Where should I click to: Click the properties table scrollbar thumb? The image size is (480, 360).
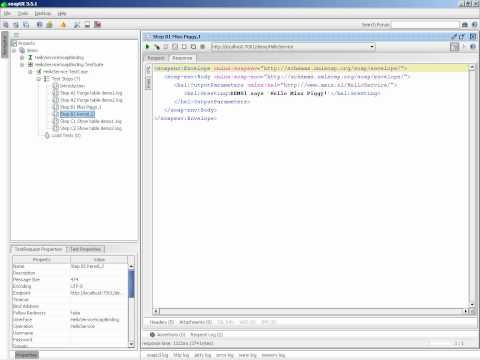(131, 284)
